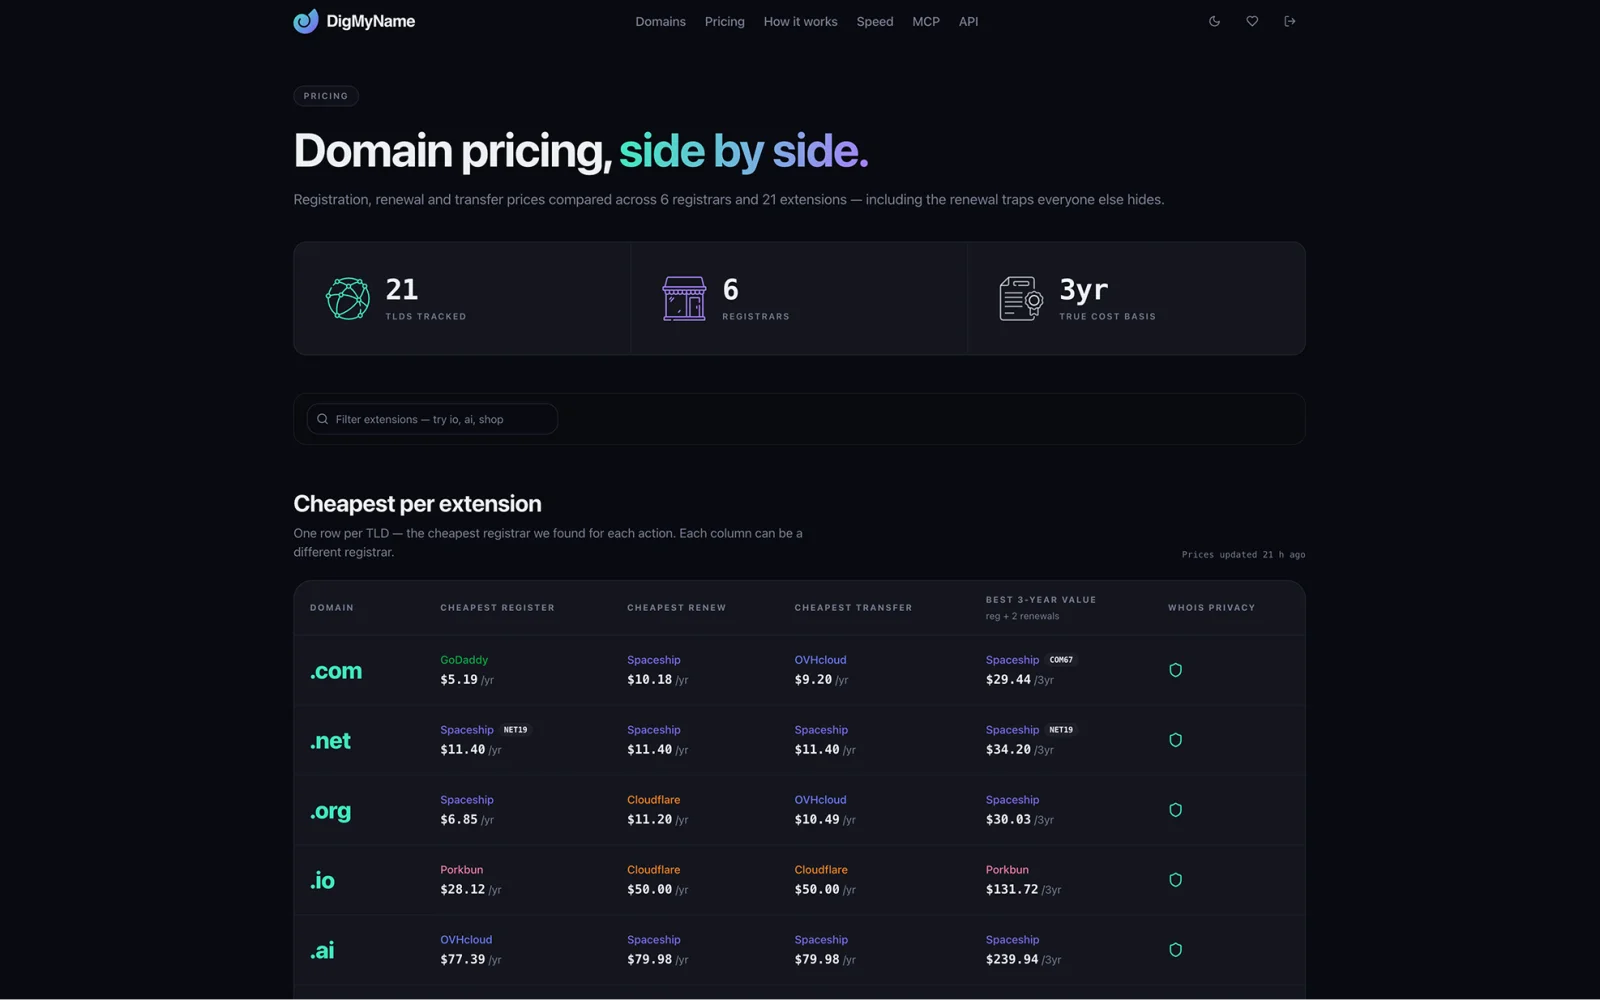Image resolution: width=1600 pixels, height=1000 pixels.
Task: Click the globe icon for TLDs tracked
Action: click(x=348, y=298)
